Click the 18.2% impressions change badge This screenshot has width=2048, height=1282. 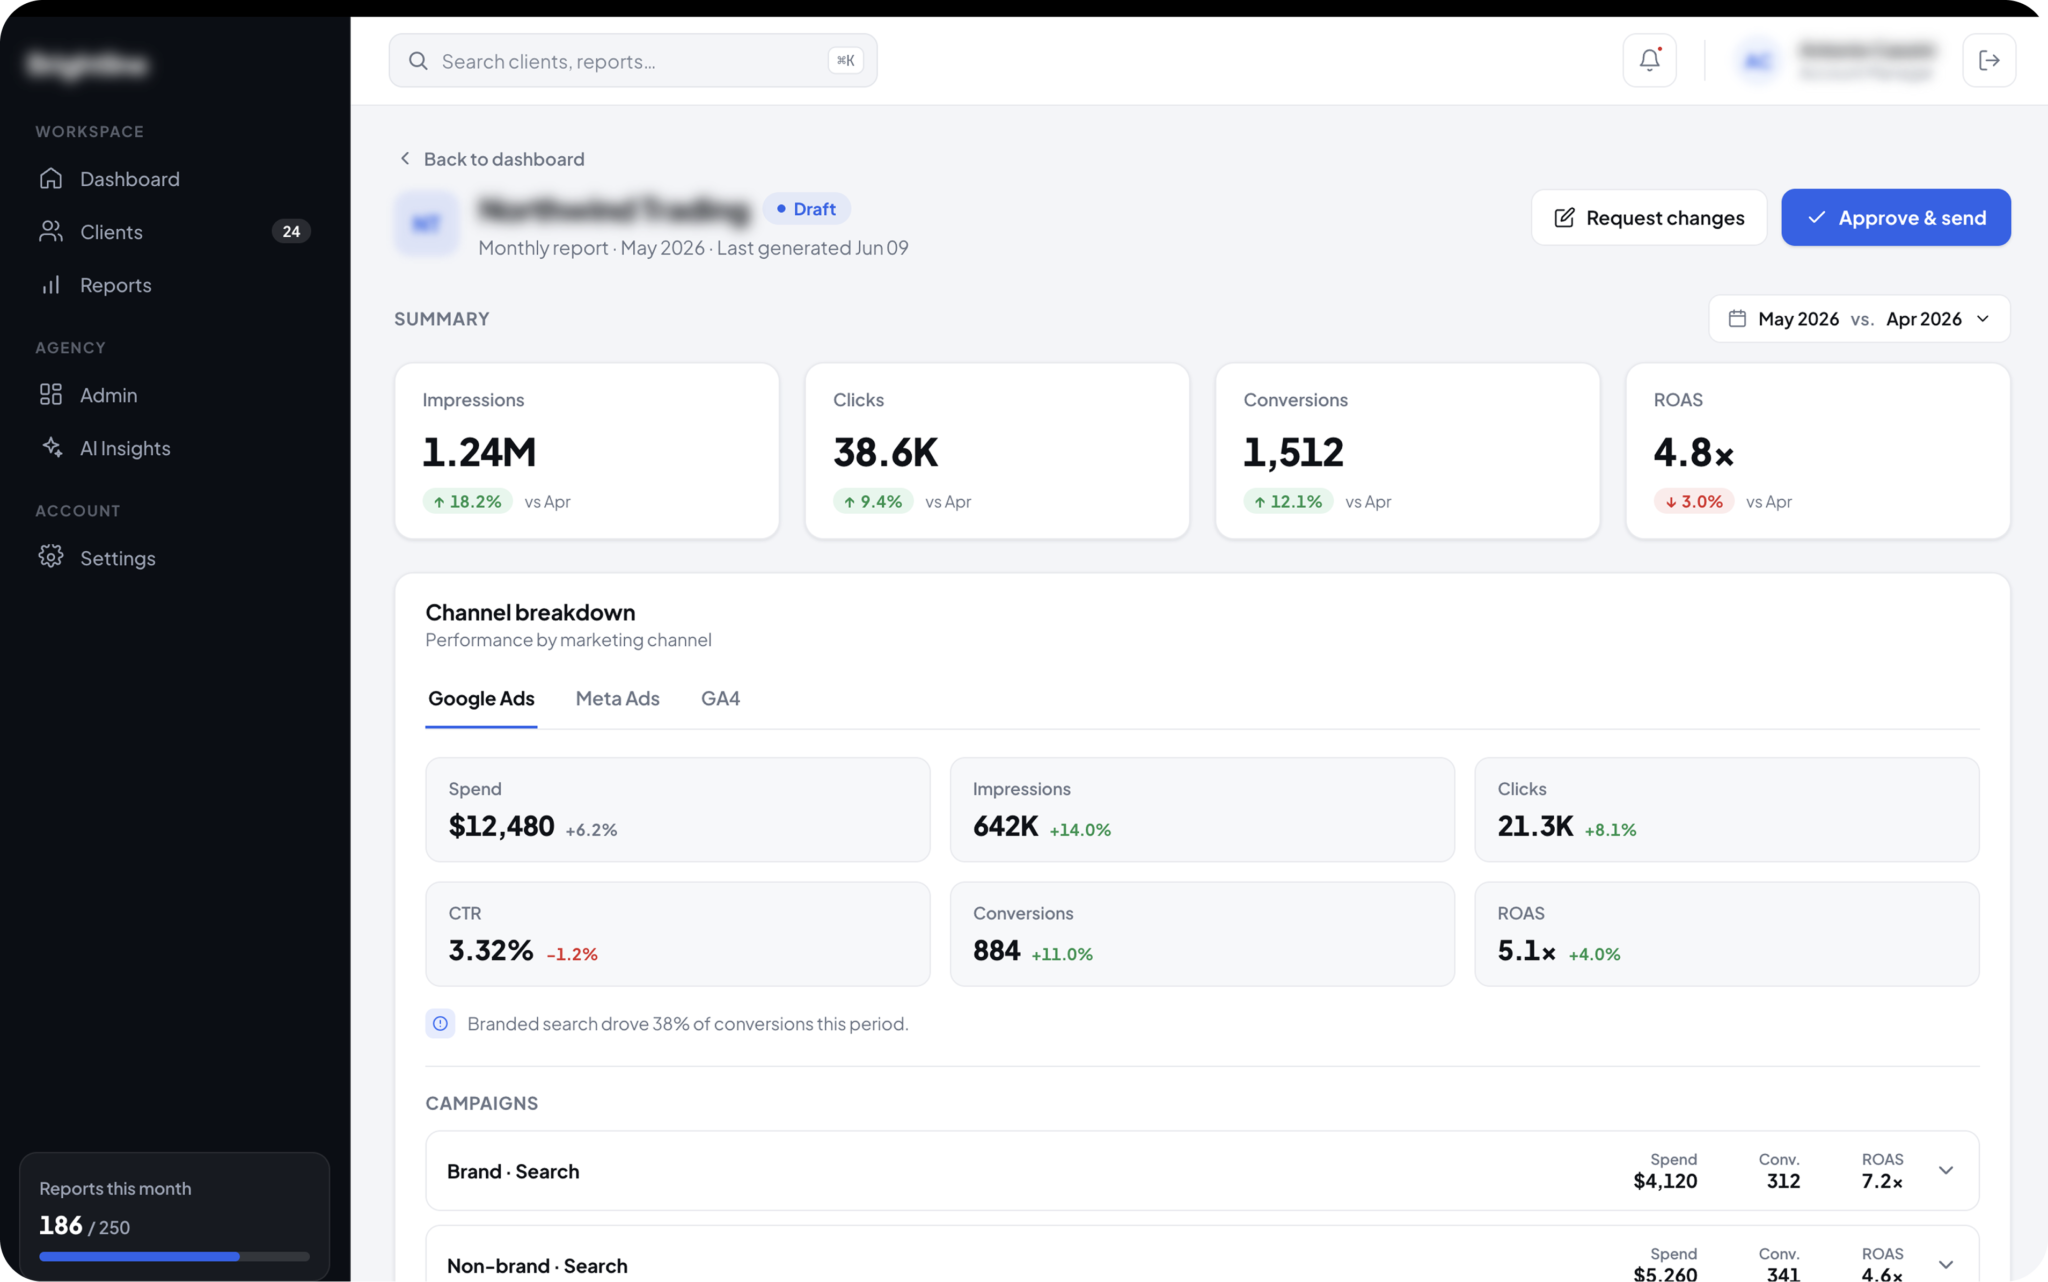pos(467,501)
